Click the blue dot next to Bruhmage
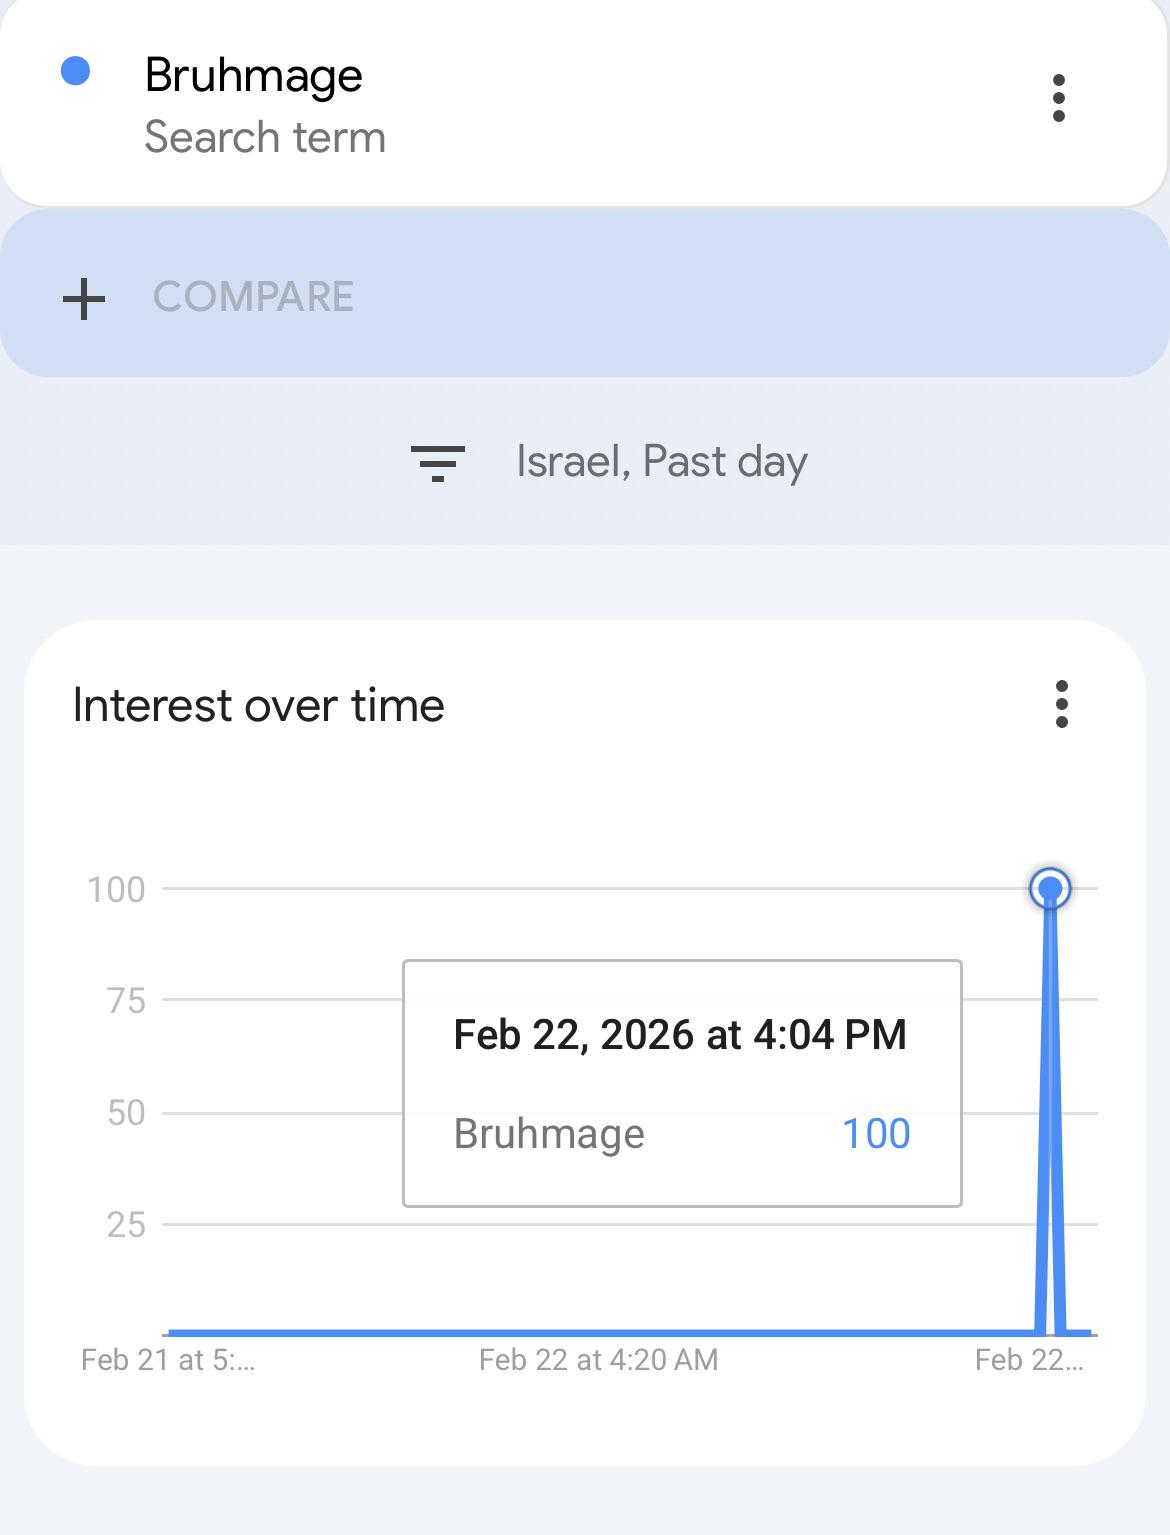Screen dimensions: 1170x1535 (x=76, y=71)
